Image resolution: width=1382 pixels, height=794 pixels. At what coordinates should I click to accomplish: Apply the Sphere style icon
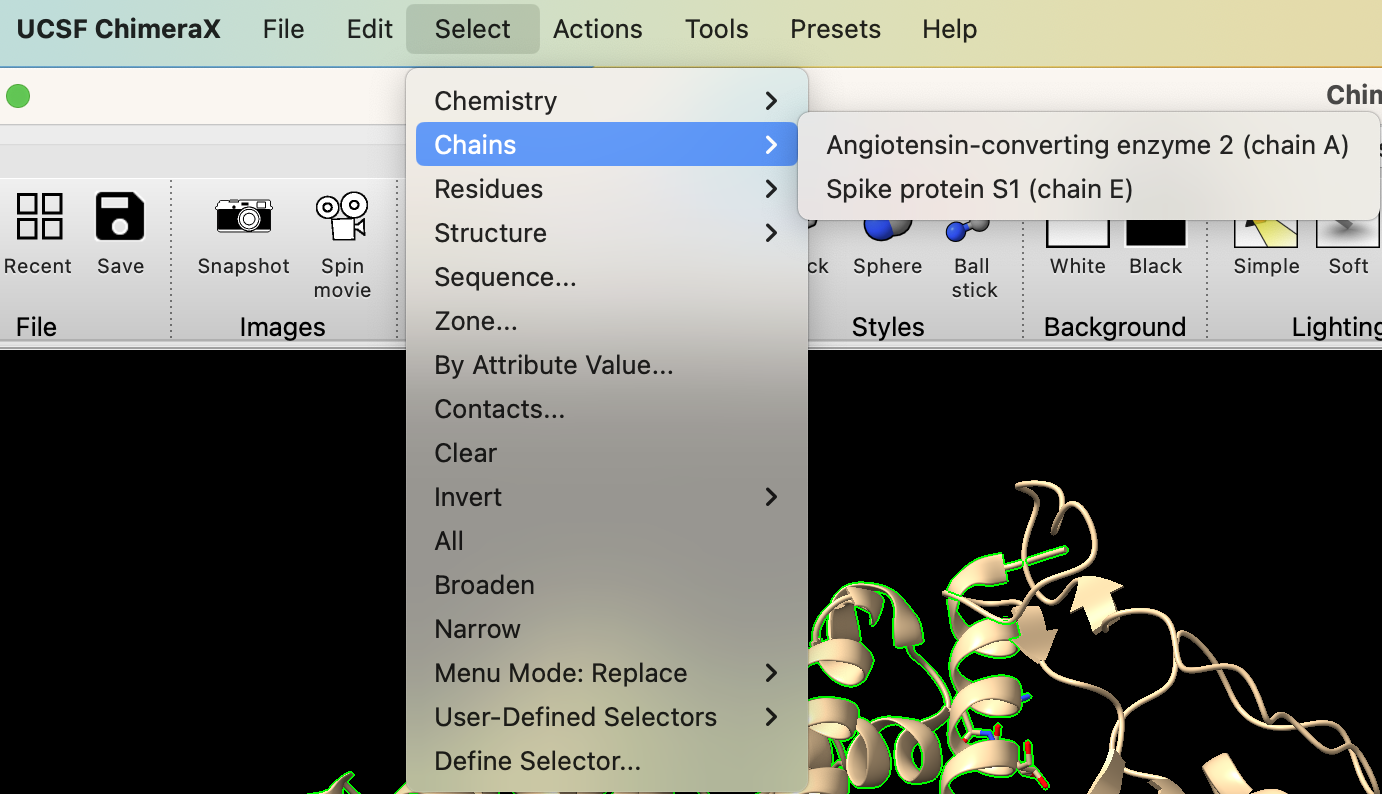click(887, 232)
